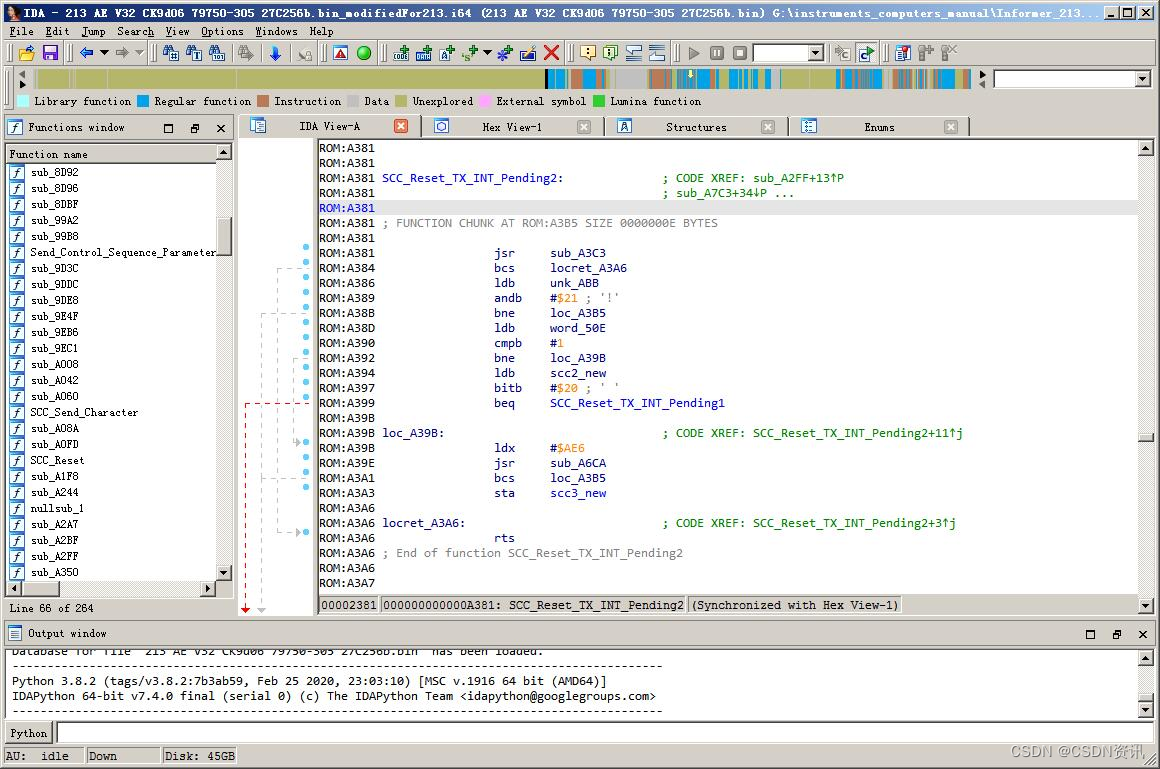Click the Save database icon
This screenshot has height=769, width=1160.
click(x=50, y=53)
